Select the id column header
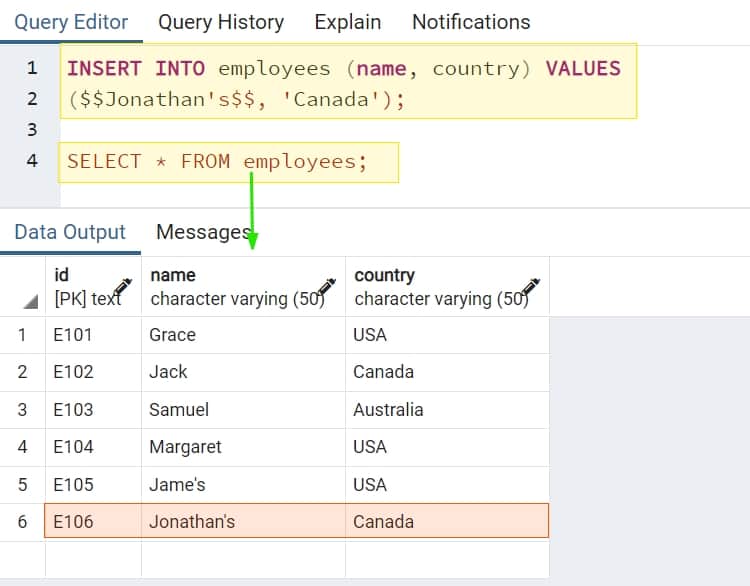The width and height of the screenshot is (750, 586). [x=93, y=286]
